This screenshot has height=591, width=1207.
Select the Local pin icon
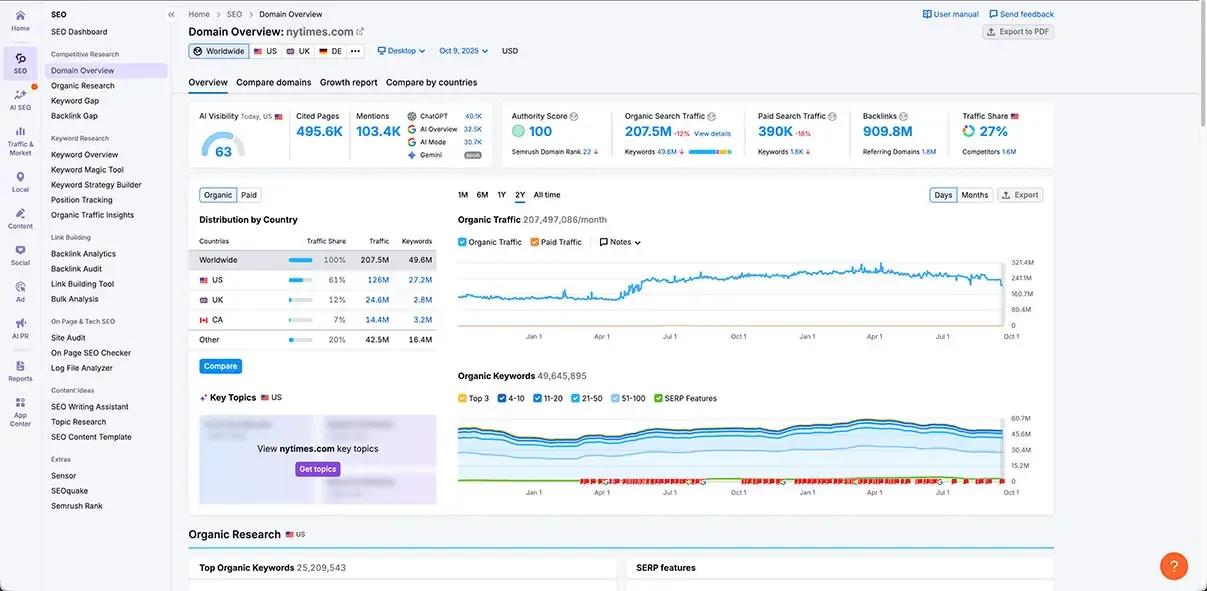pos(20,178)
